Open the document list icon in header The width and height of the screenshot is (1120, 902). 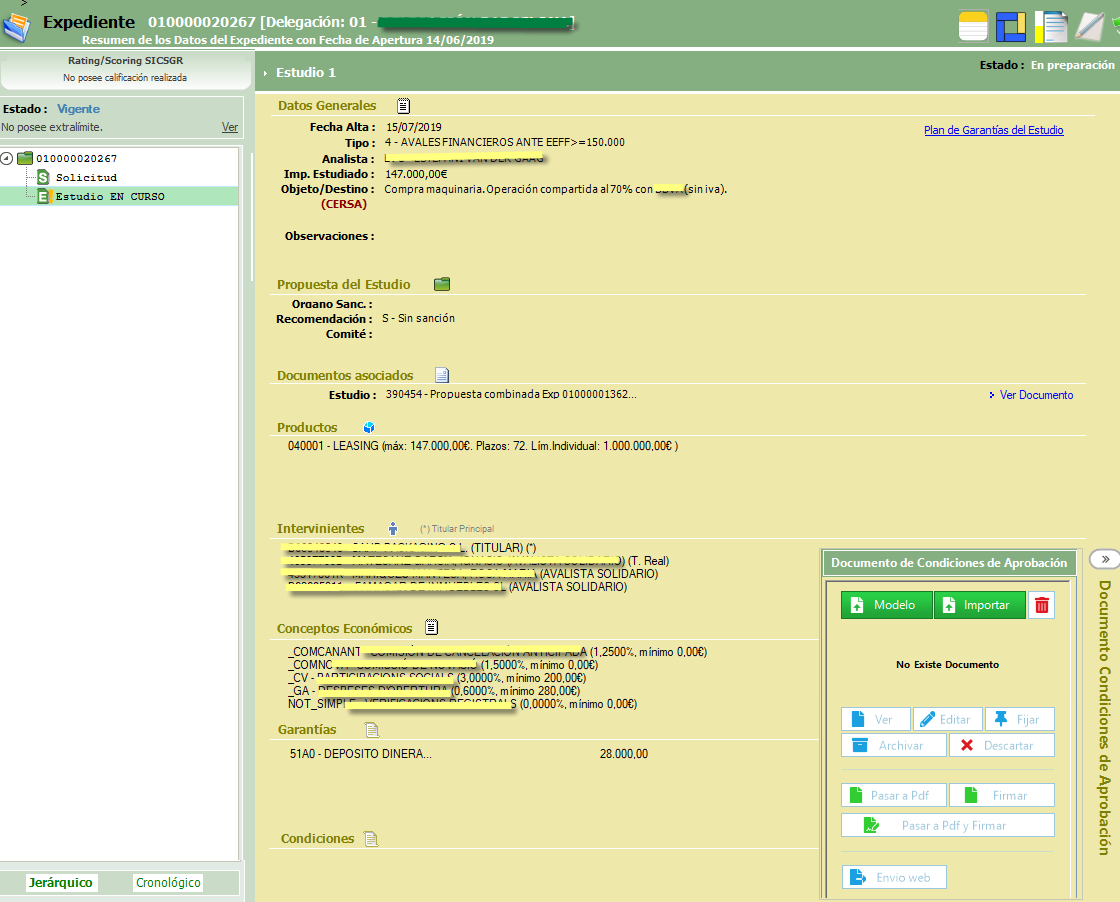pyautogui.click(x=1051, y=26)
